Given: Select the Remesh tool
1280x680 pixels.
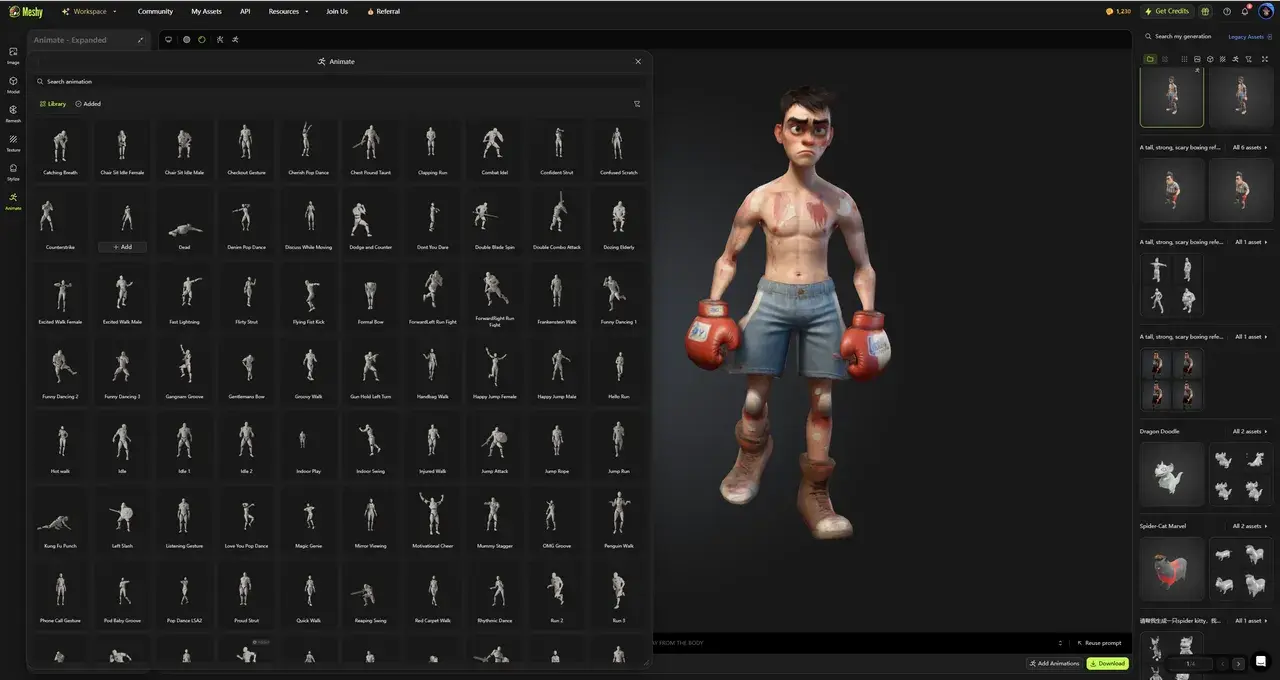Looking at the screenshot, I should point(13,109).
